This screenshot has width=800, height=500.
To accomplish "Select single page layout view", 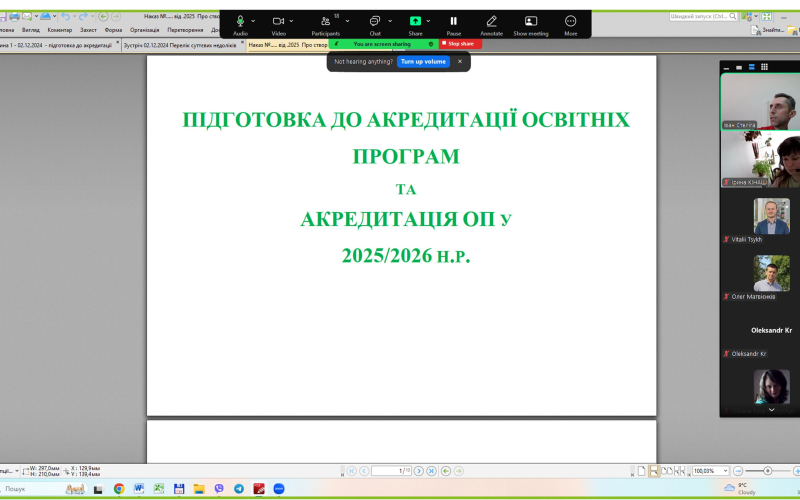I will click(x=642, y=471).
